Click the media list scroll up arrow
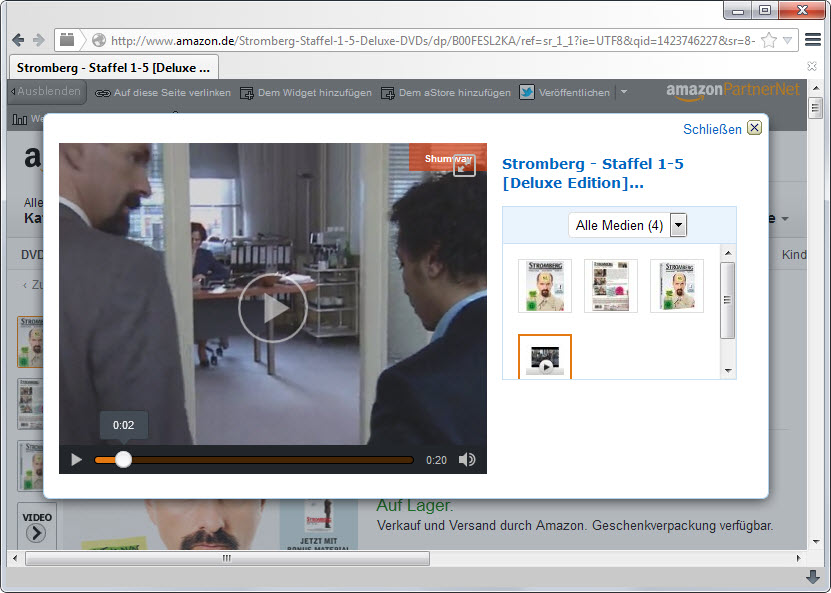Viewport: 831px width, 593px height. (728, 253)
